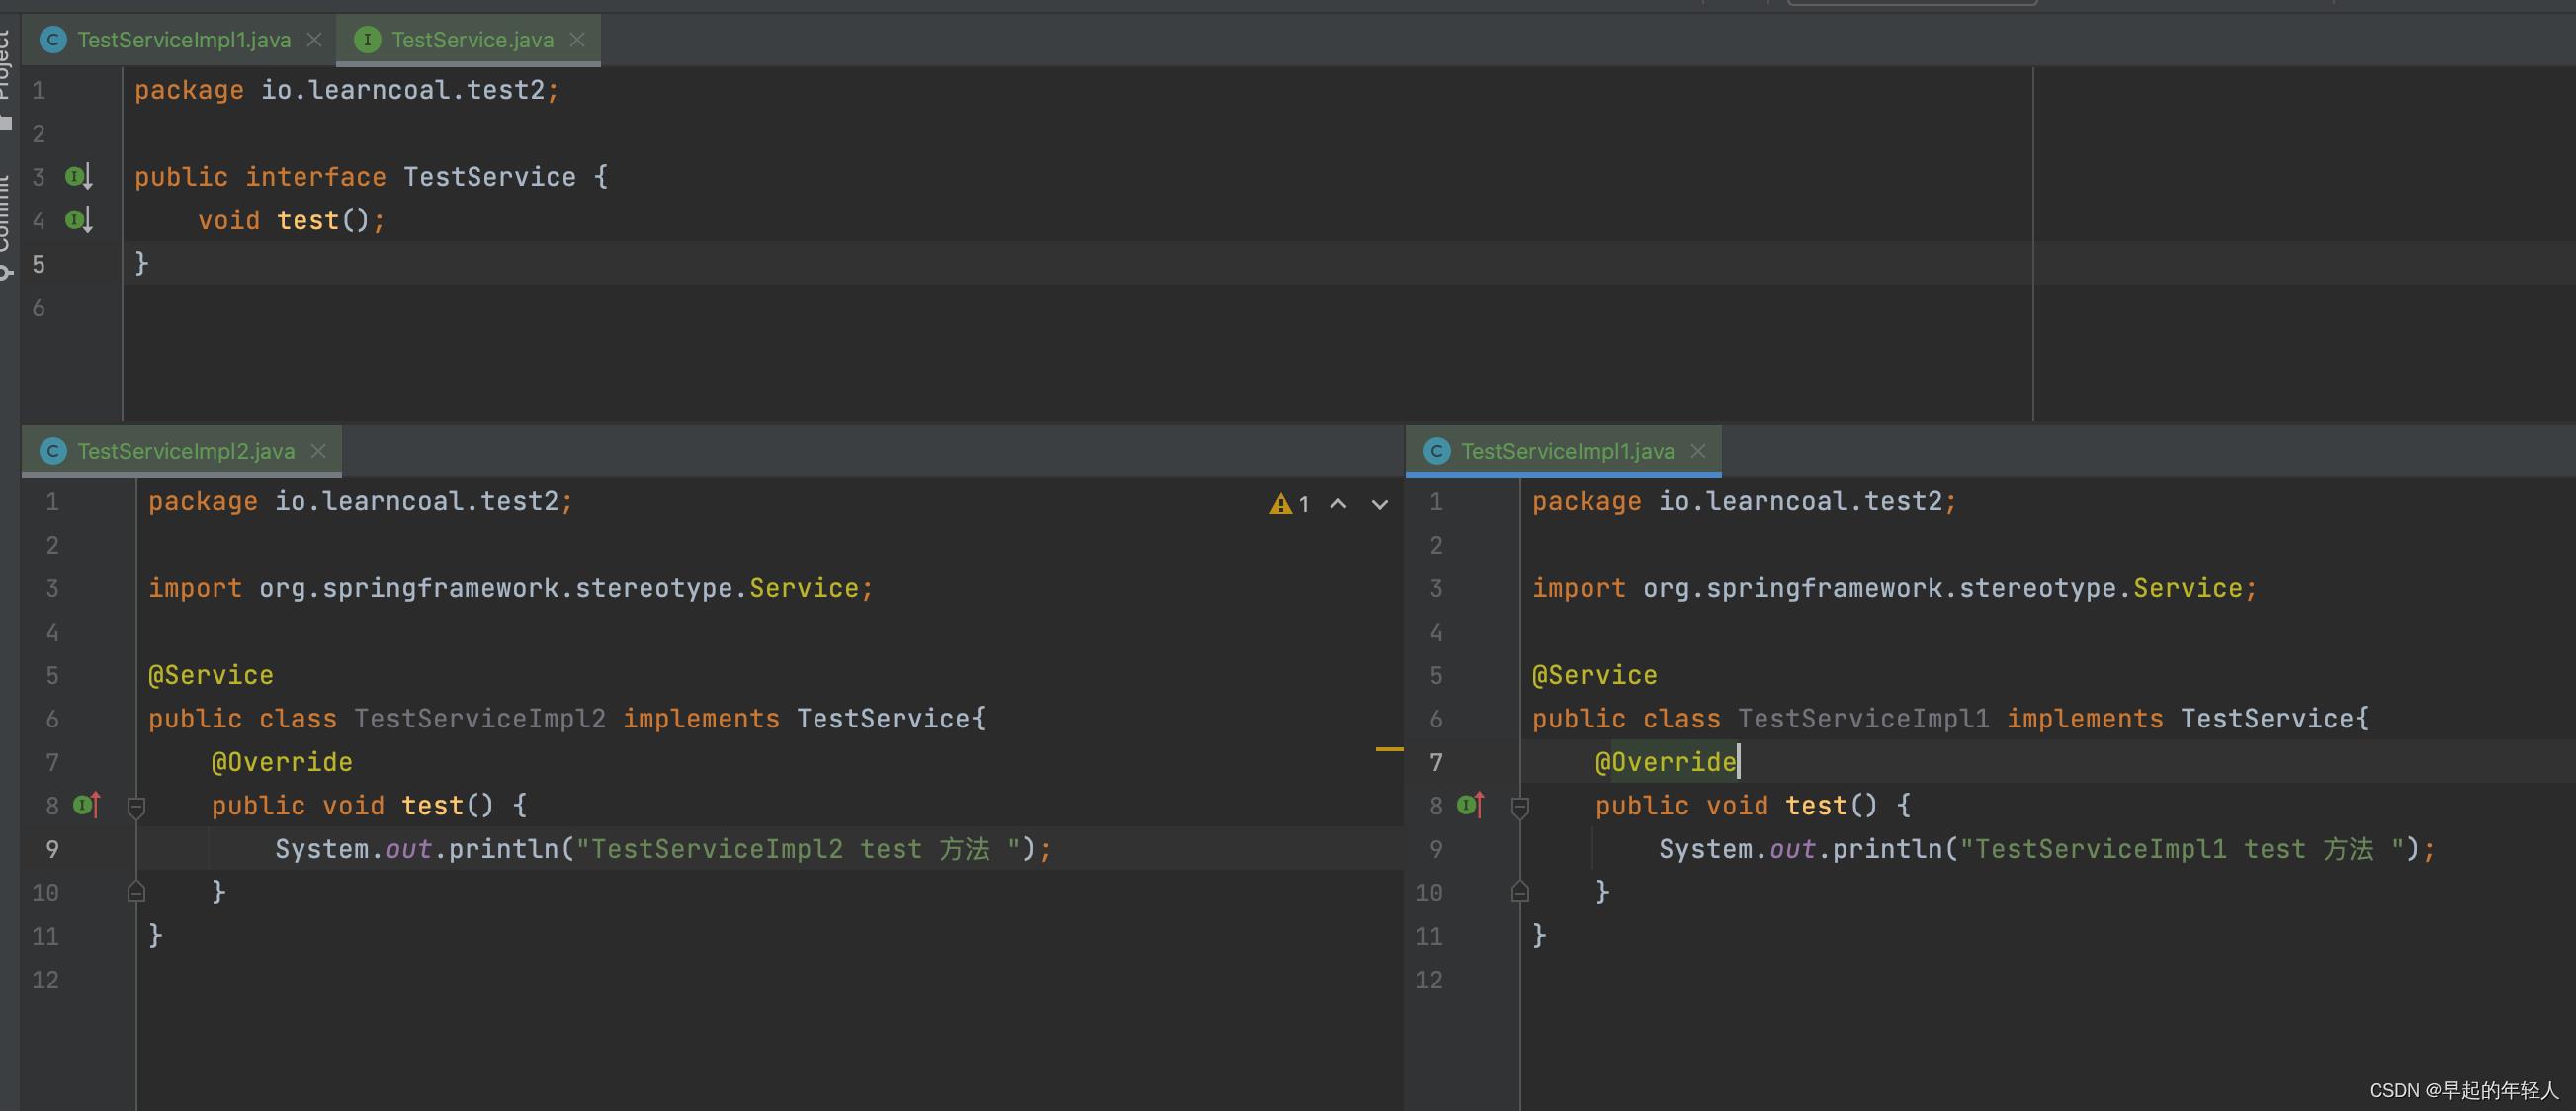This screenshot has width=2576, height=1111.
Task: Click the implements-method gutter icon in TestServiceImpl1 editor
Action: 1471,805
